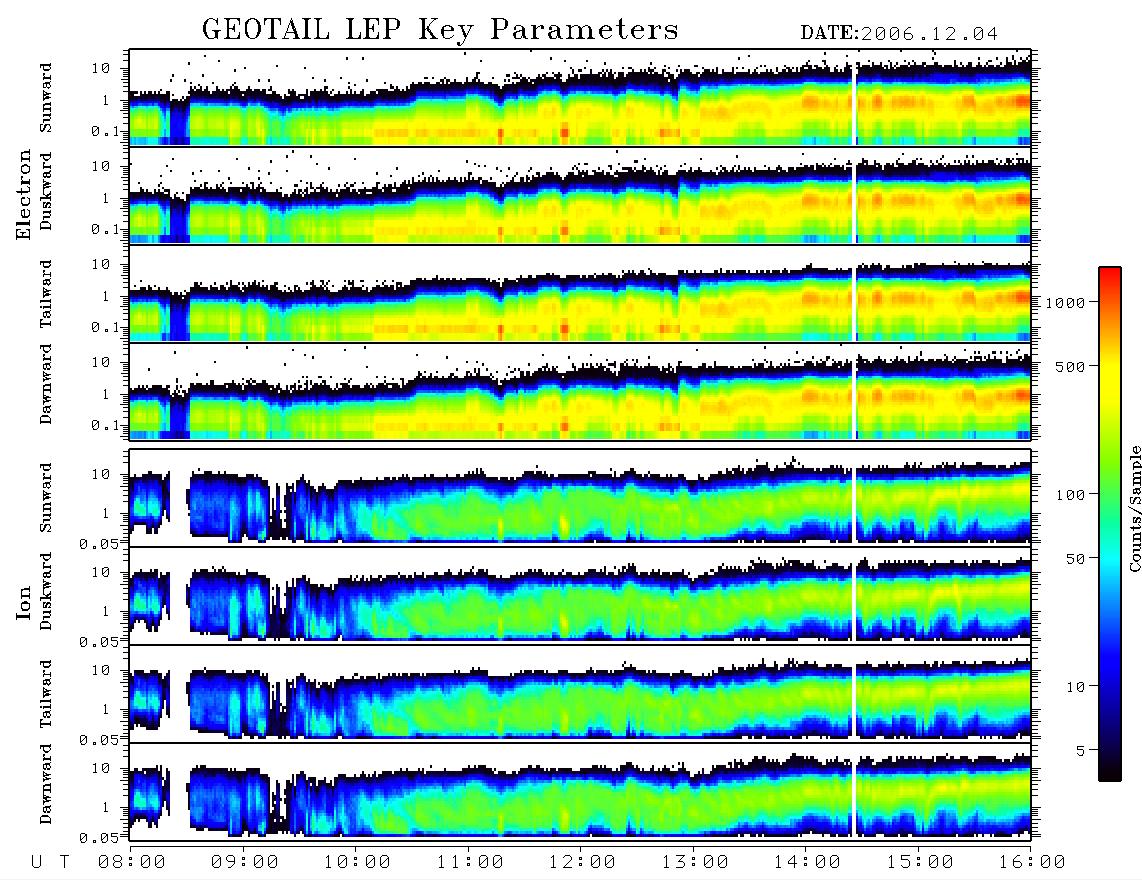The height and width of the screenshot is (880, 1142).
Task: Click the 09:00 time tick label
Action: click(245, 863)
